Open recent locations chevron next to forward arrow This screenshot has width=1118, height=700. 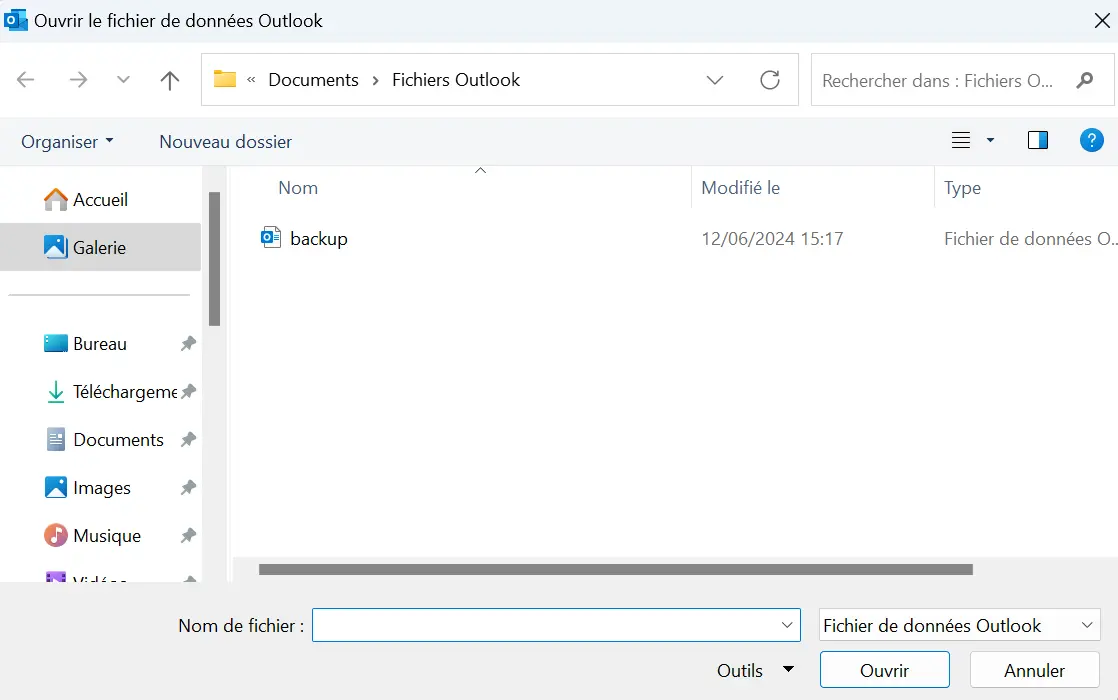[x=123, y=80]
